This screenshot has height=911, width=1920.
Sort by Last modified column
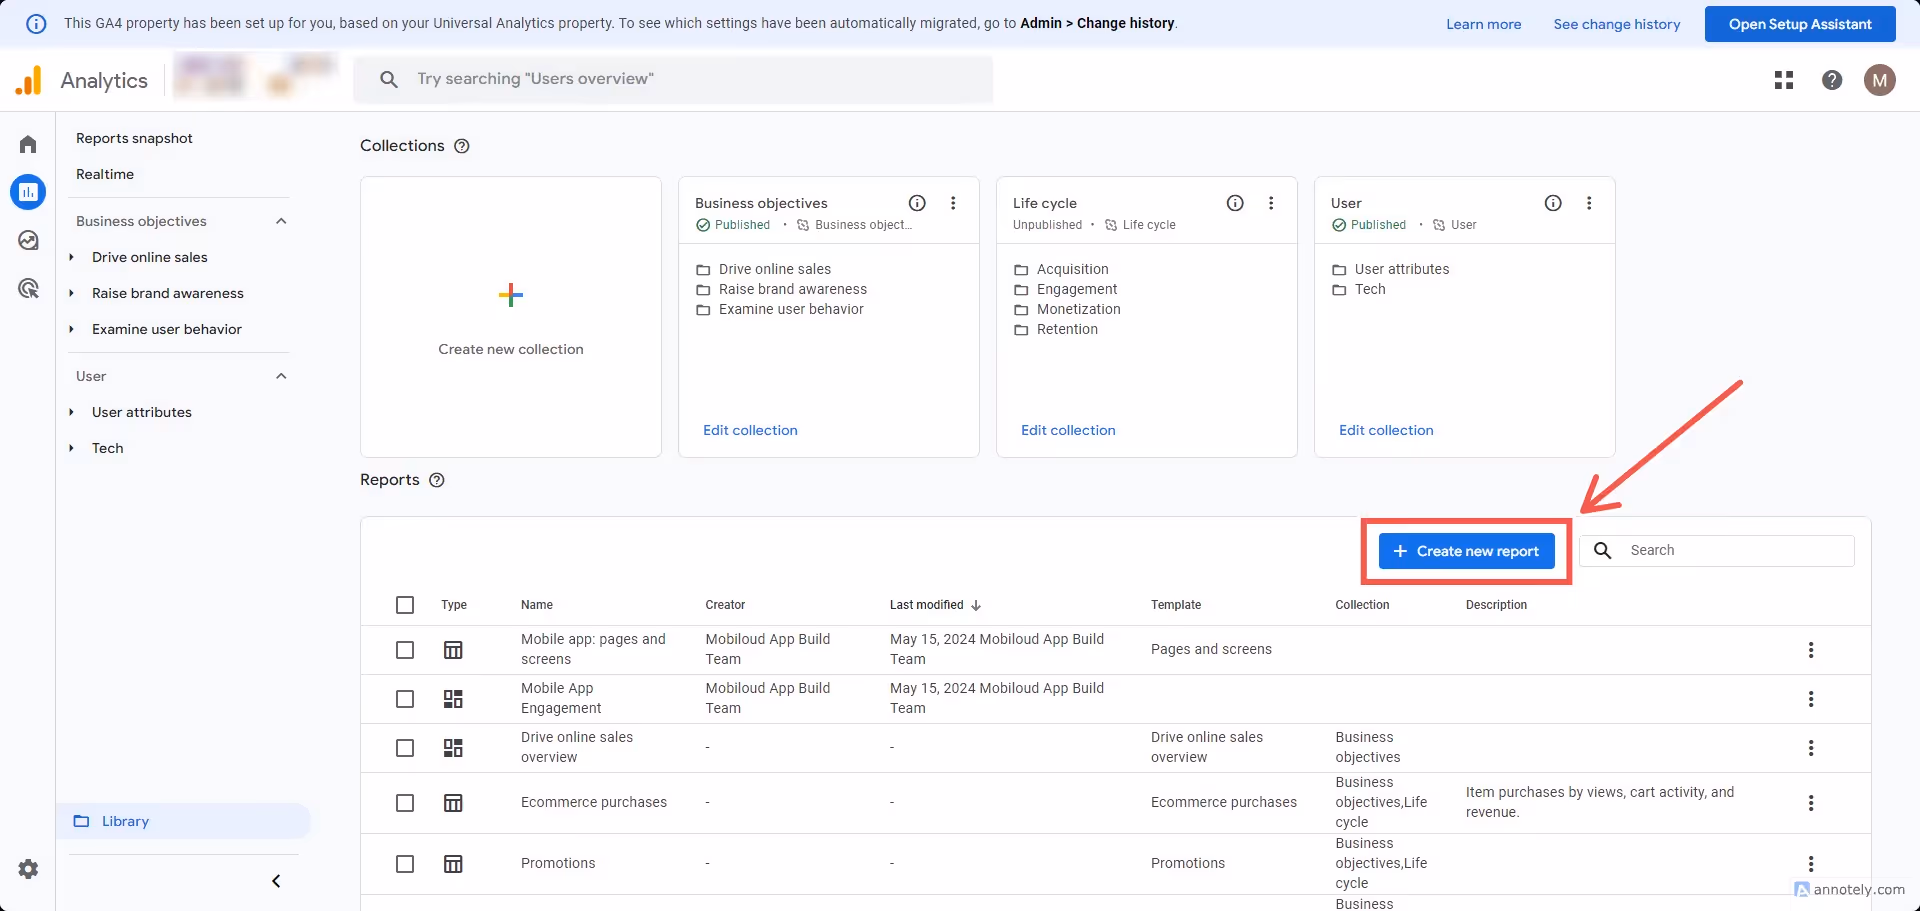tap(935, 605)
